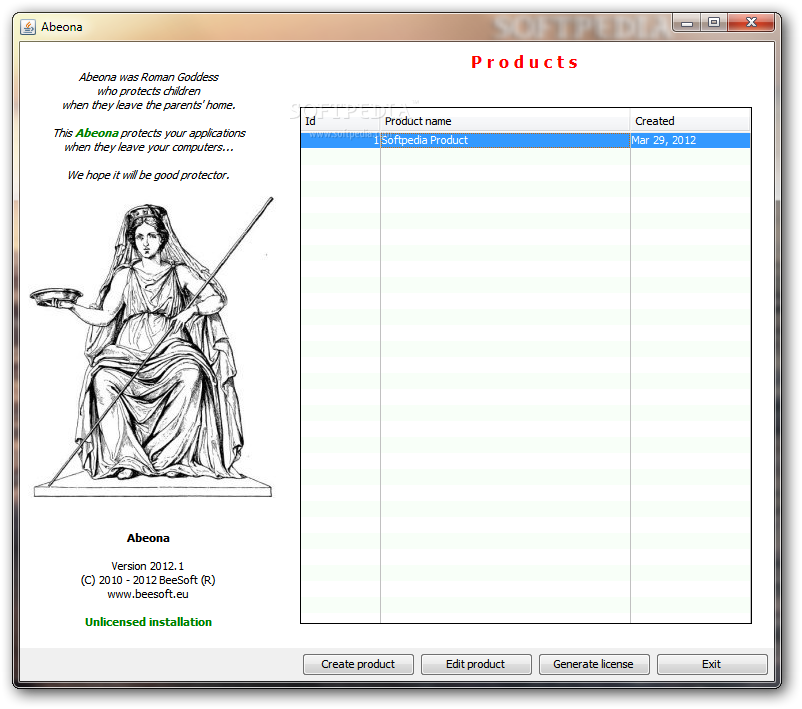
Task: Click the green Abeona word in description
Action: click(97, 133)
